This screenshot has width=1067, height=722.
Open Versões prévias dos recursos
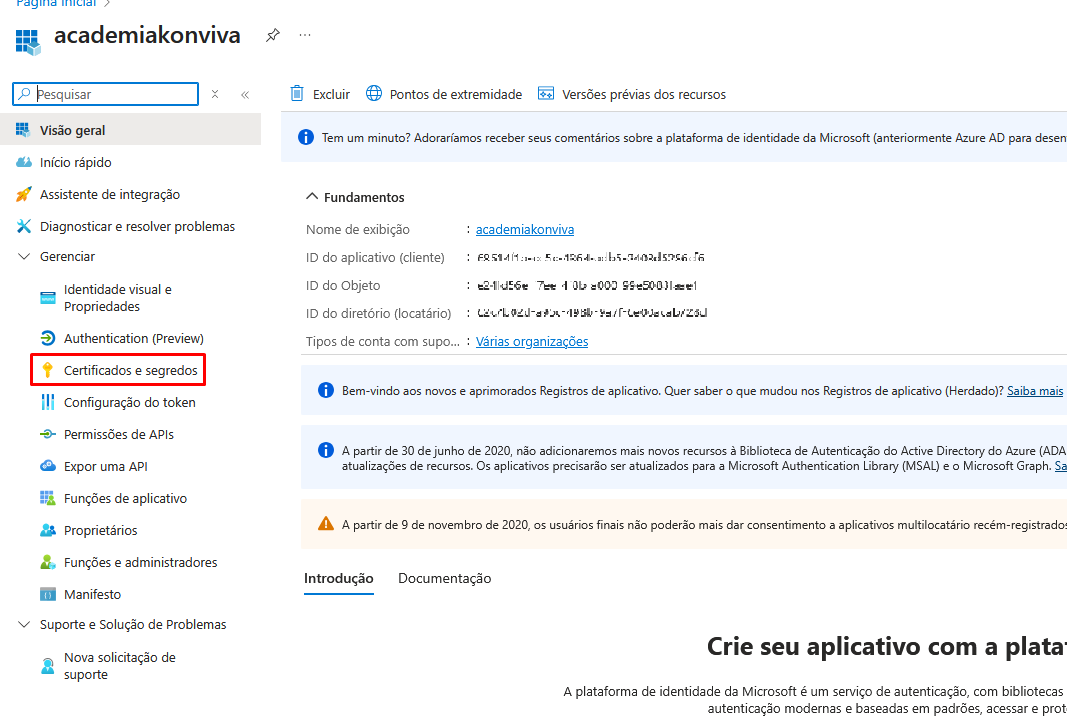tap(631, 94)
